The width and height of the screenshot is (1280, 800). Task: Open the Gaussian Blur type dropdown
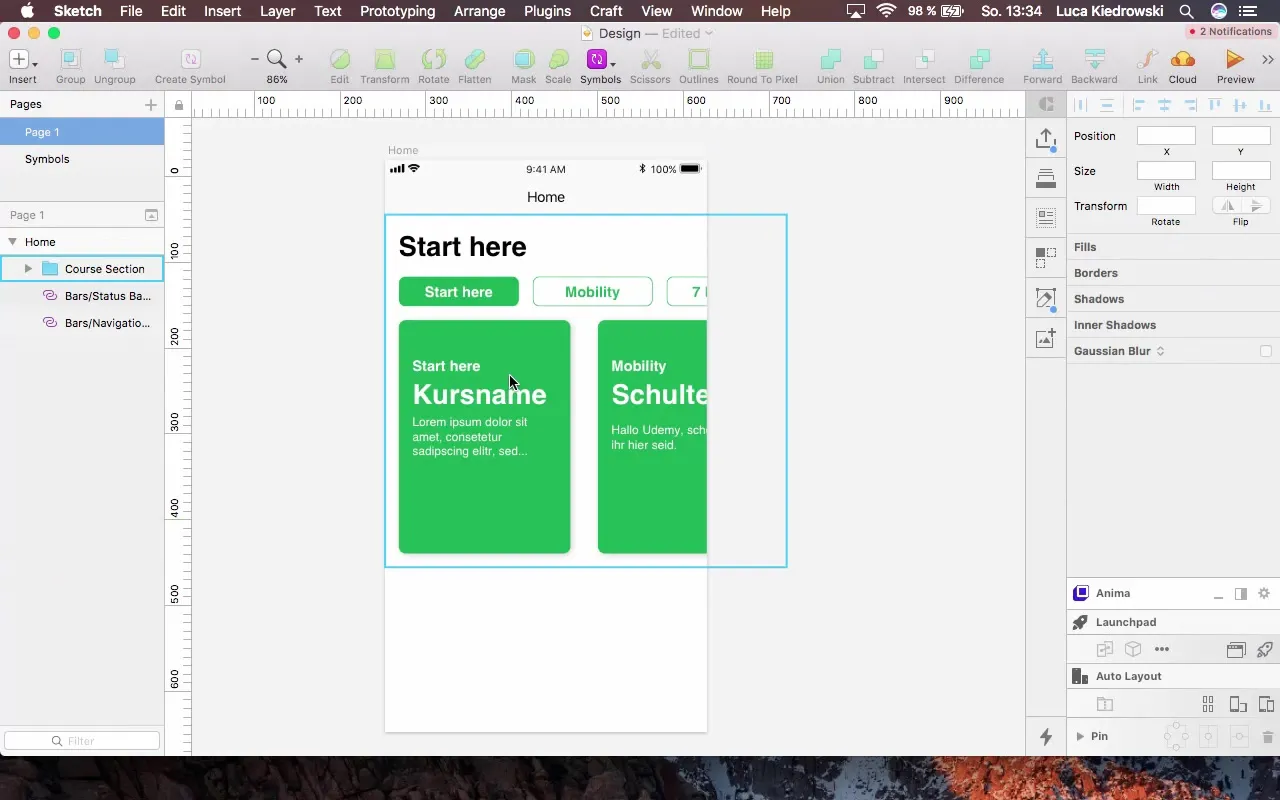coord(1160,351)
